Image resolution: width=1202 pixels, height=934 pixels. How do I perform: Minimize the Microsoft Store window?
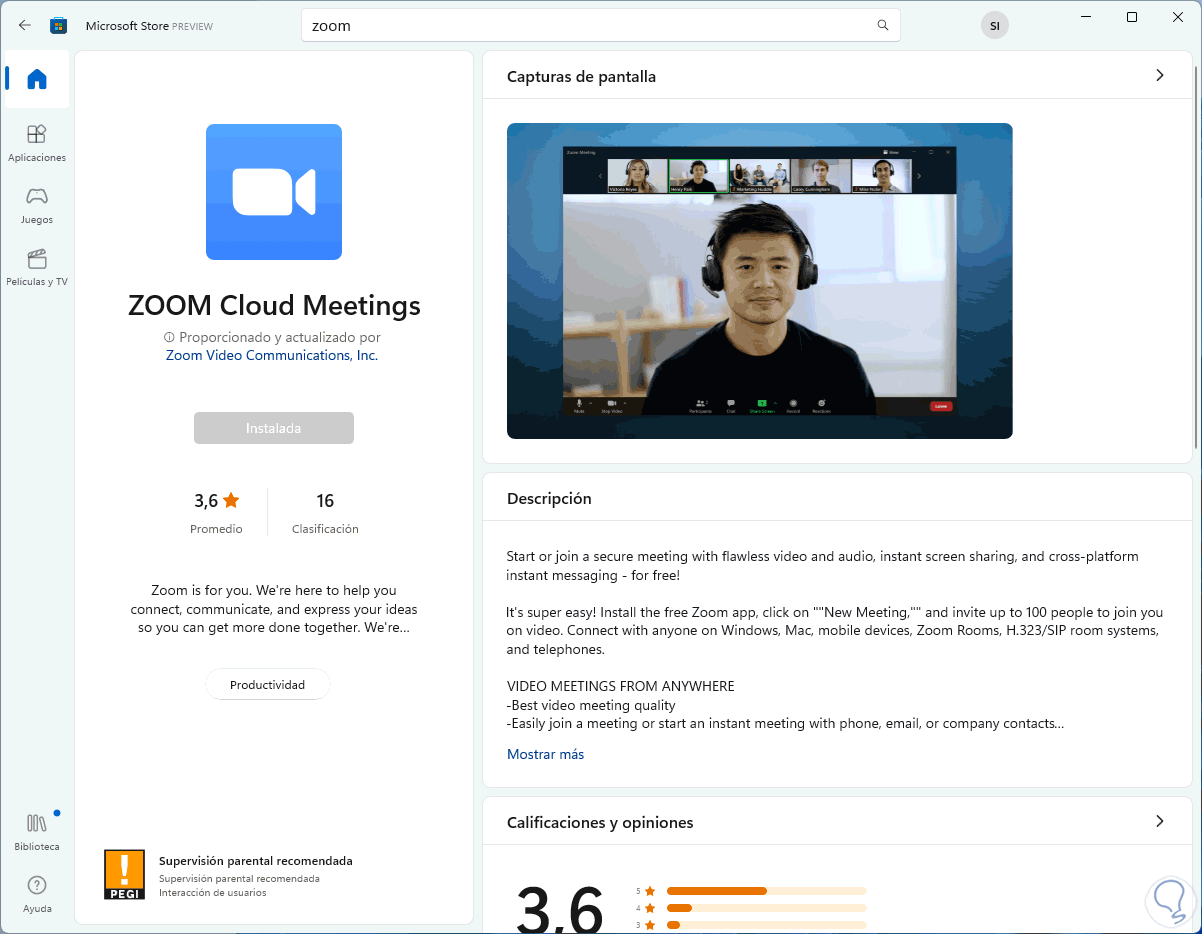tap(1086, 17)
